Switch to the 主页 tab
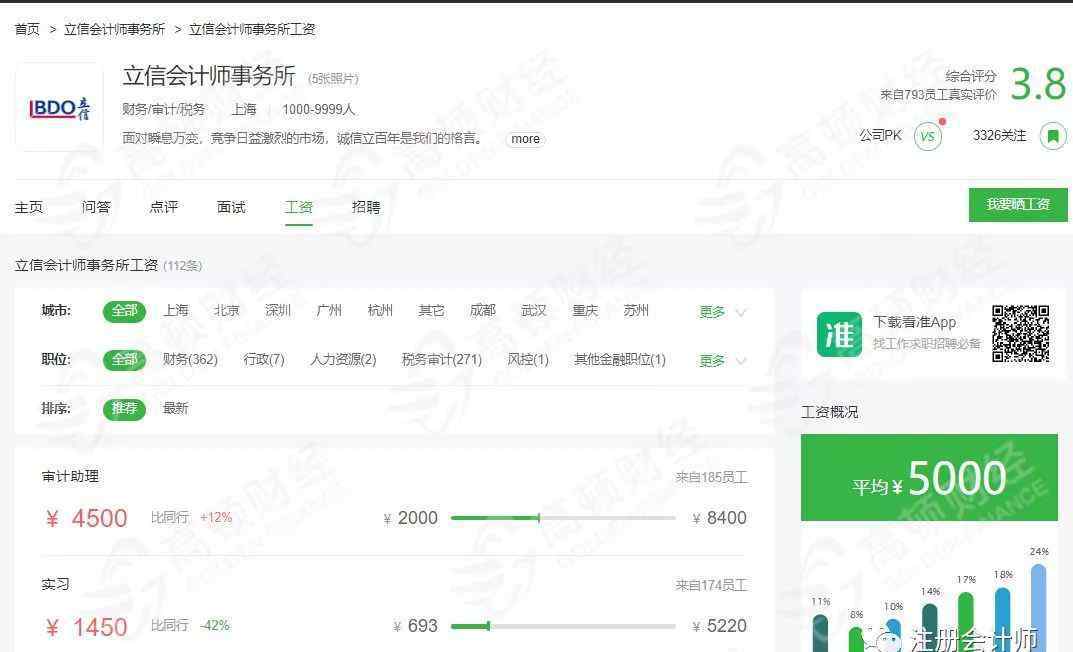Viewport: 1073px width, 652px height. [29, 207]
